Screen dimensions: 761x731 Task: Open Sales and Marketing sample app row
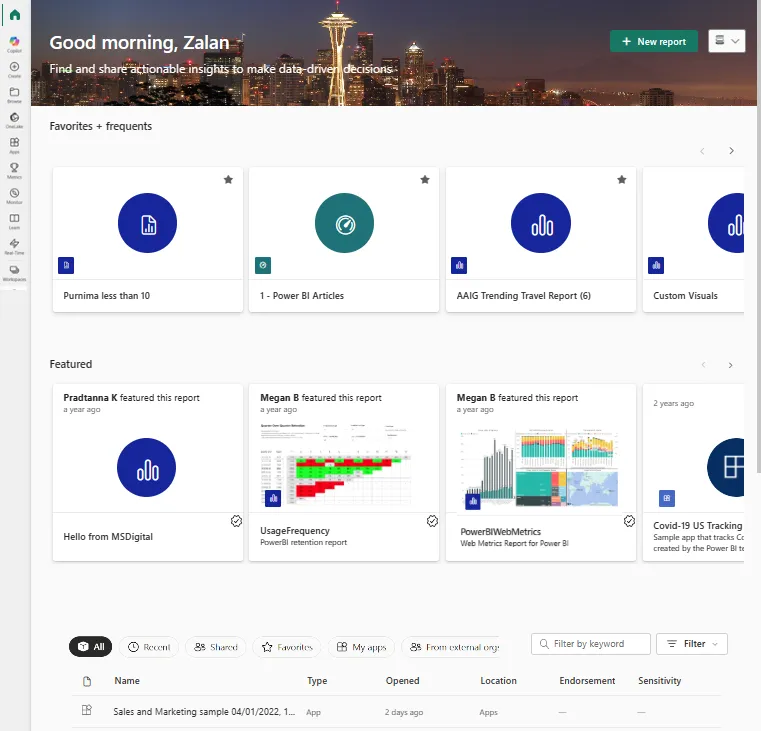pyautogui.click(x=396, y=712)
